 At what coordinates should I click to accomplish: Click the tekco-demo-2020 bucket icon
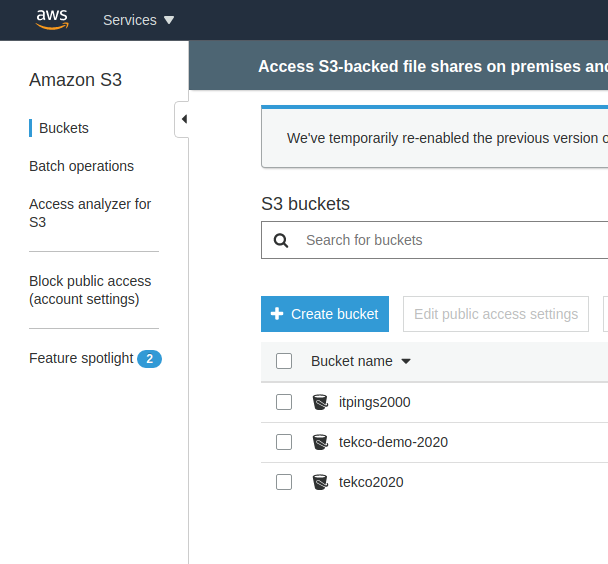click(x=320, y=442)
